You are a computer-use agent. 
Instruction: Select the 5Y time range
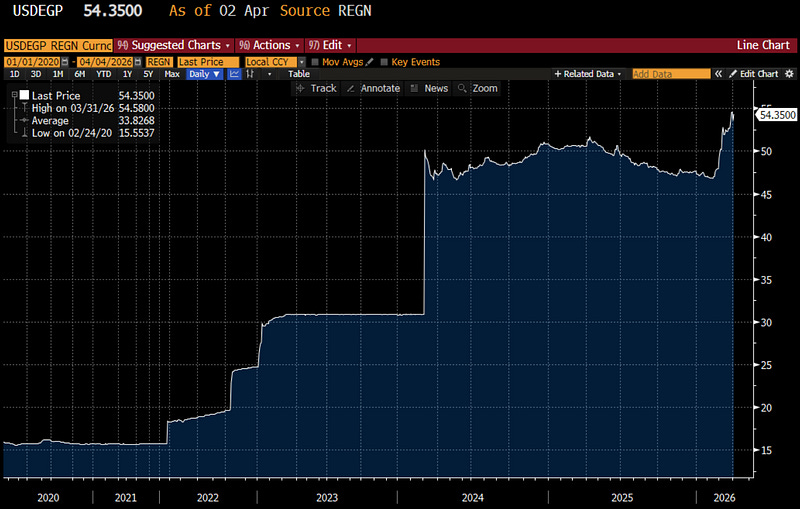148,74
